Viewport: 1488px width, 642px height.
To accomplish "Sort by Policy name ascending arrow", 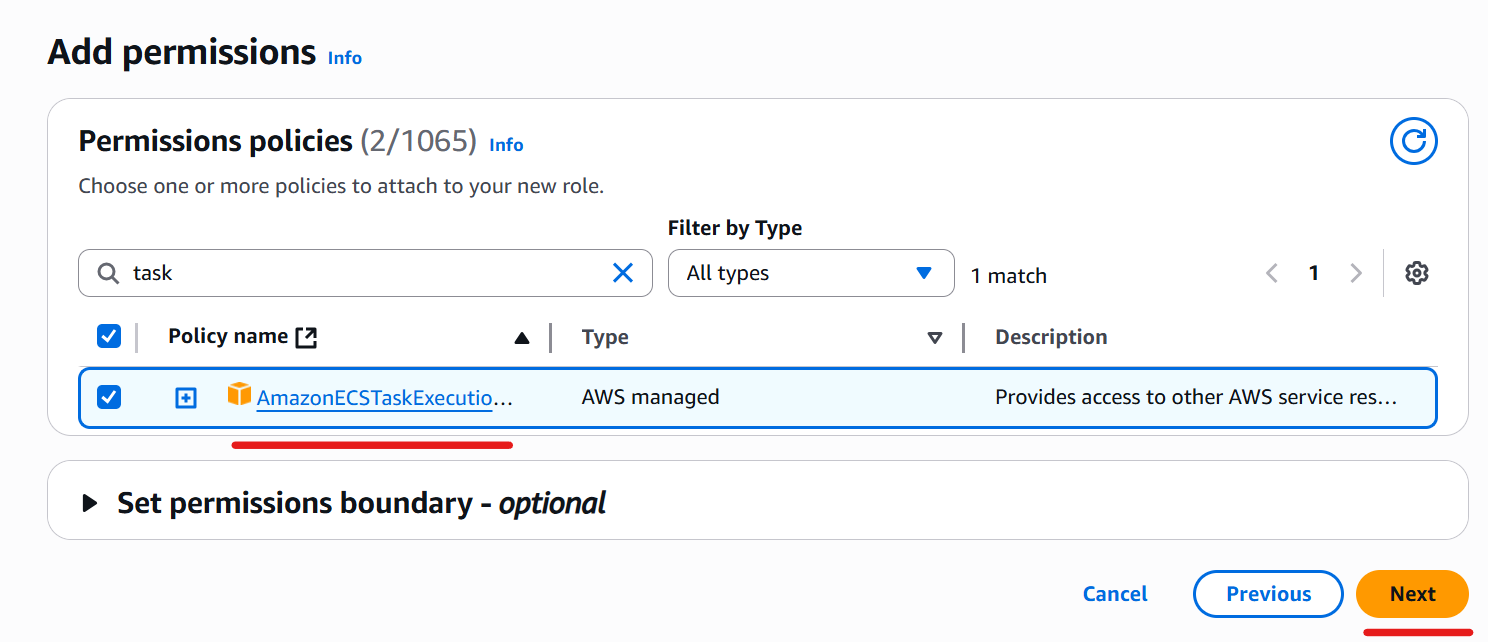I will pos(521,338).
